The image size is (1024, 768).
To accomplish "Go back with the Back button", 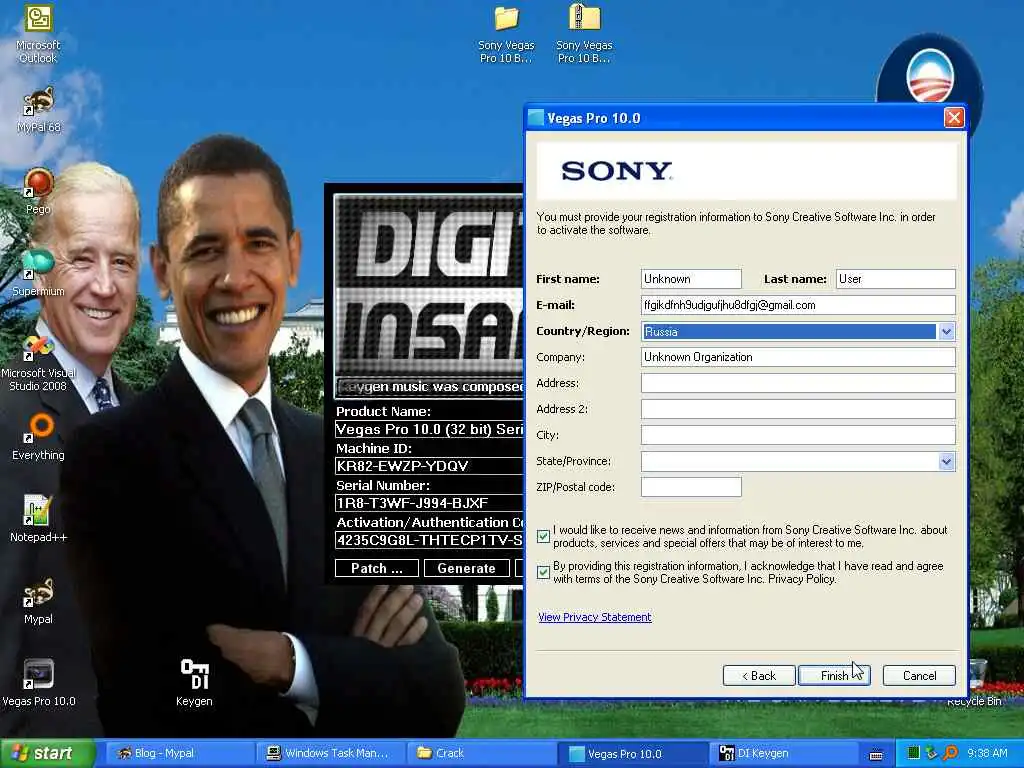I will (x=759, y=675).
